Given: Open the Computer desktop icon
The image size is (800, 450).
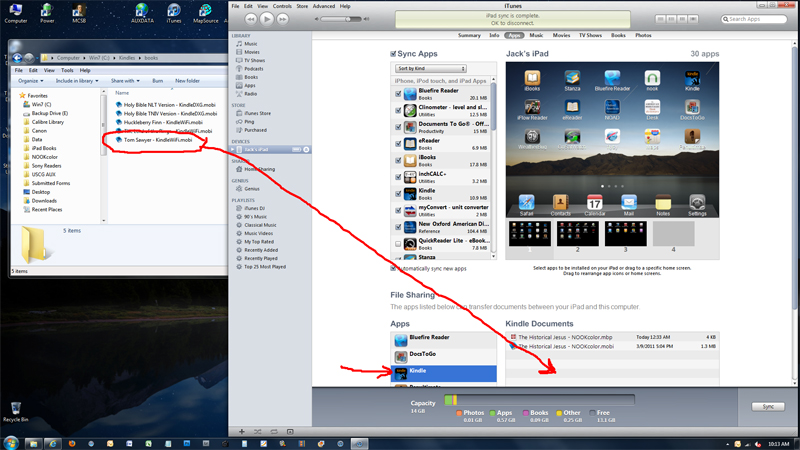Looking at the screenshot, I should pyautogui.click(x=16, y=13).
